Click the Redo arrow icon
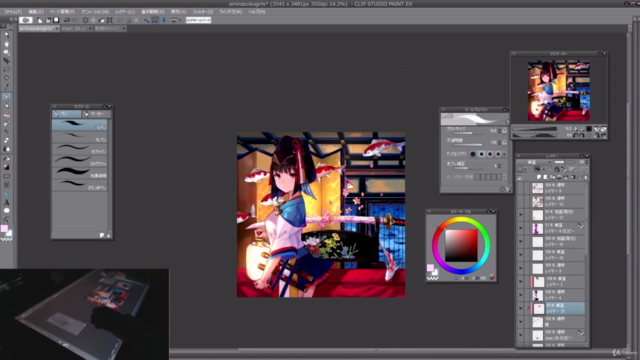 [x=75, y=20]
